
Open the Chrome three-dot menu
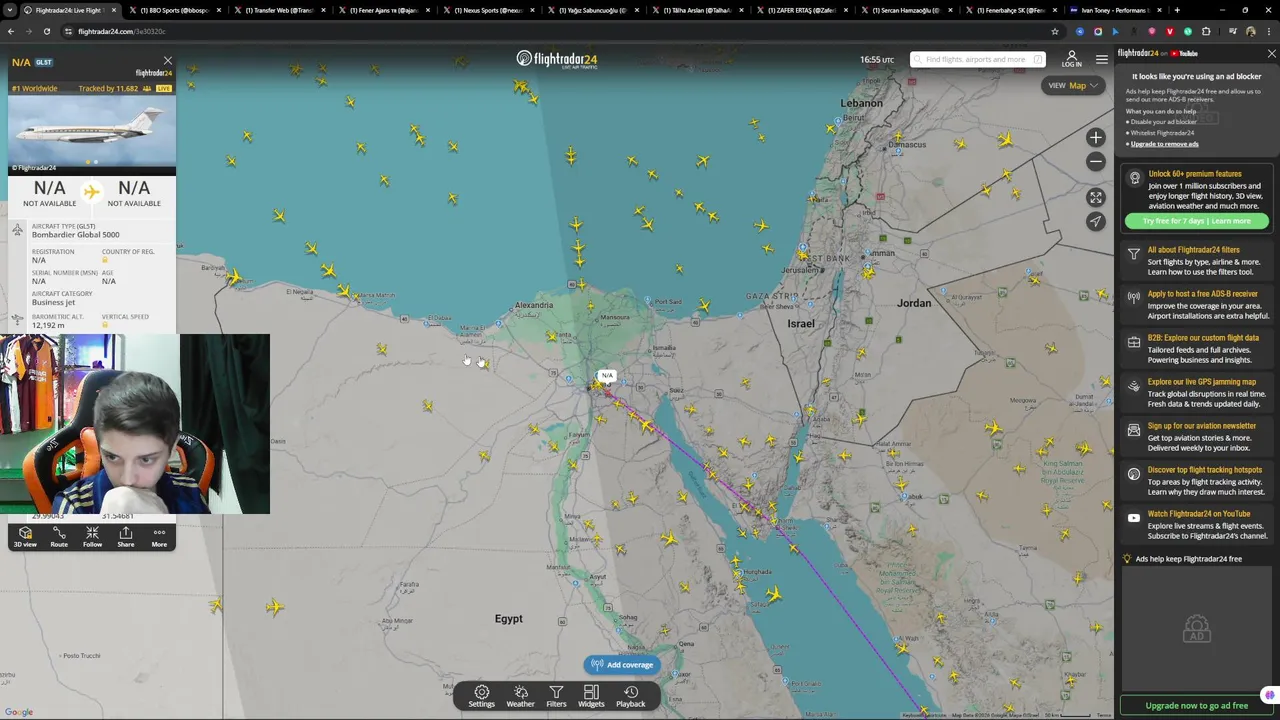[x=1268, y=31]
